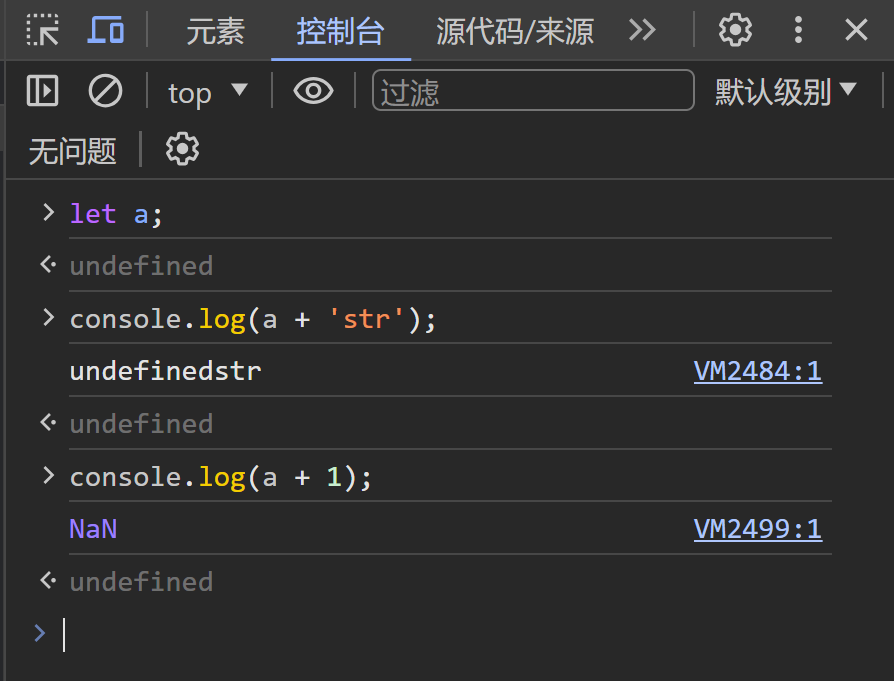Switch to the 元素 tab

click(216, 31)
